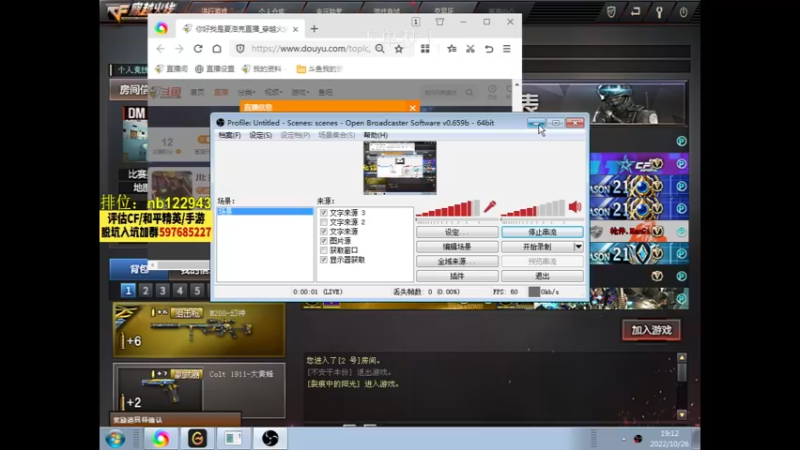Image resolution: width=800 pixels, height=450 pixels.
Task: Click 全域来源... button in OBS
Action: coord(457,261)
